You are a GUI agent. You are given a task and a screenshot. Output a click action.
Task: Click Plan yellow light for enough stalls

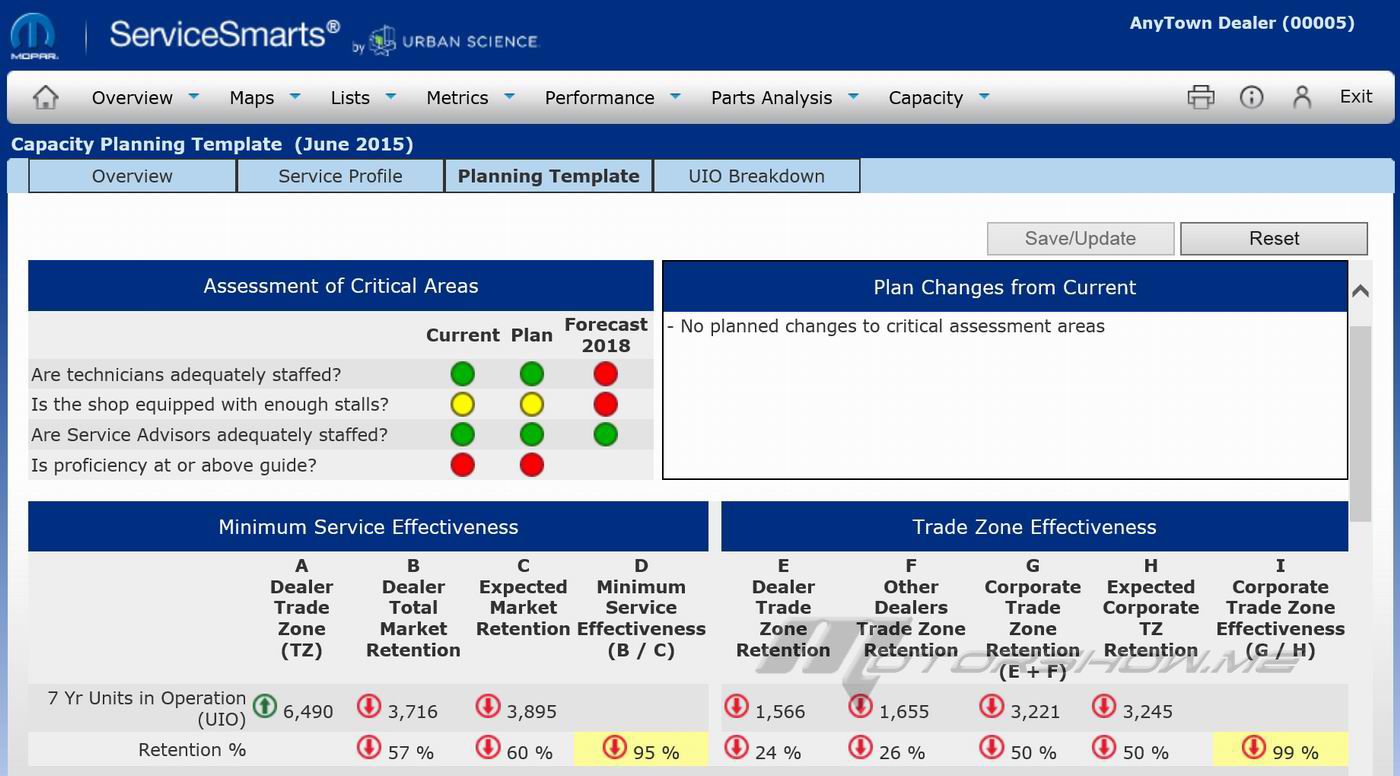pos(532,404)
